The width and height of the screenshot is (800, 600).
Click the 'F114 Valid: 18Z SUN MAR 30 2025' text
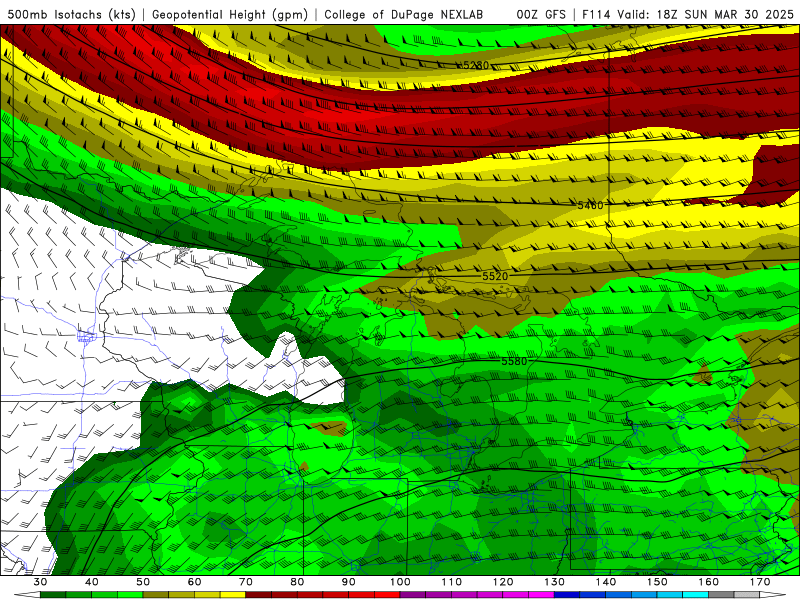(688, 14)
